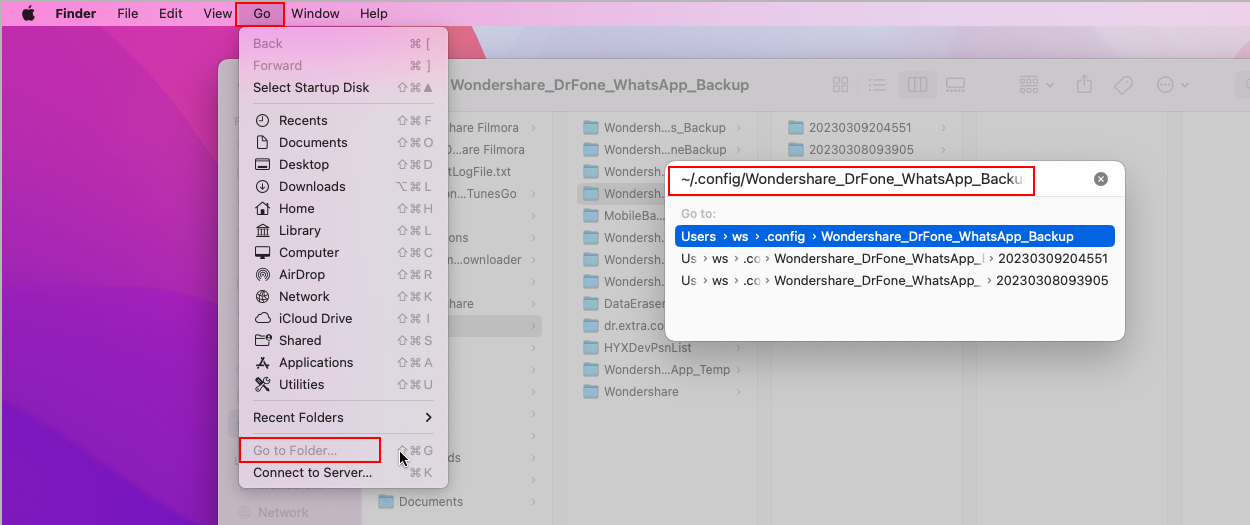Click the Apple logo in menu bar
This screenshot has width=1250, height=525.
[x=28, y=14]
